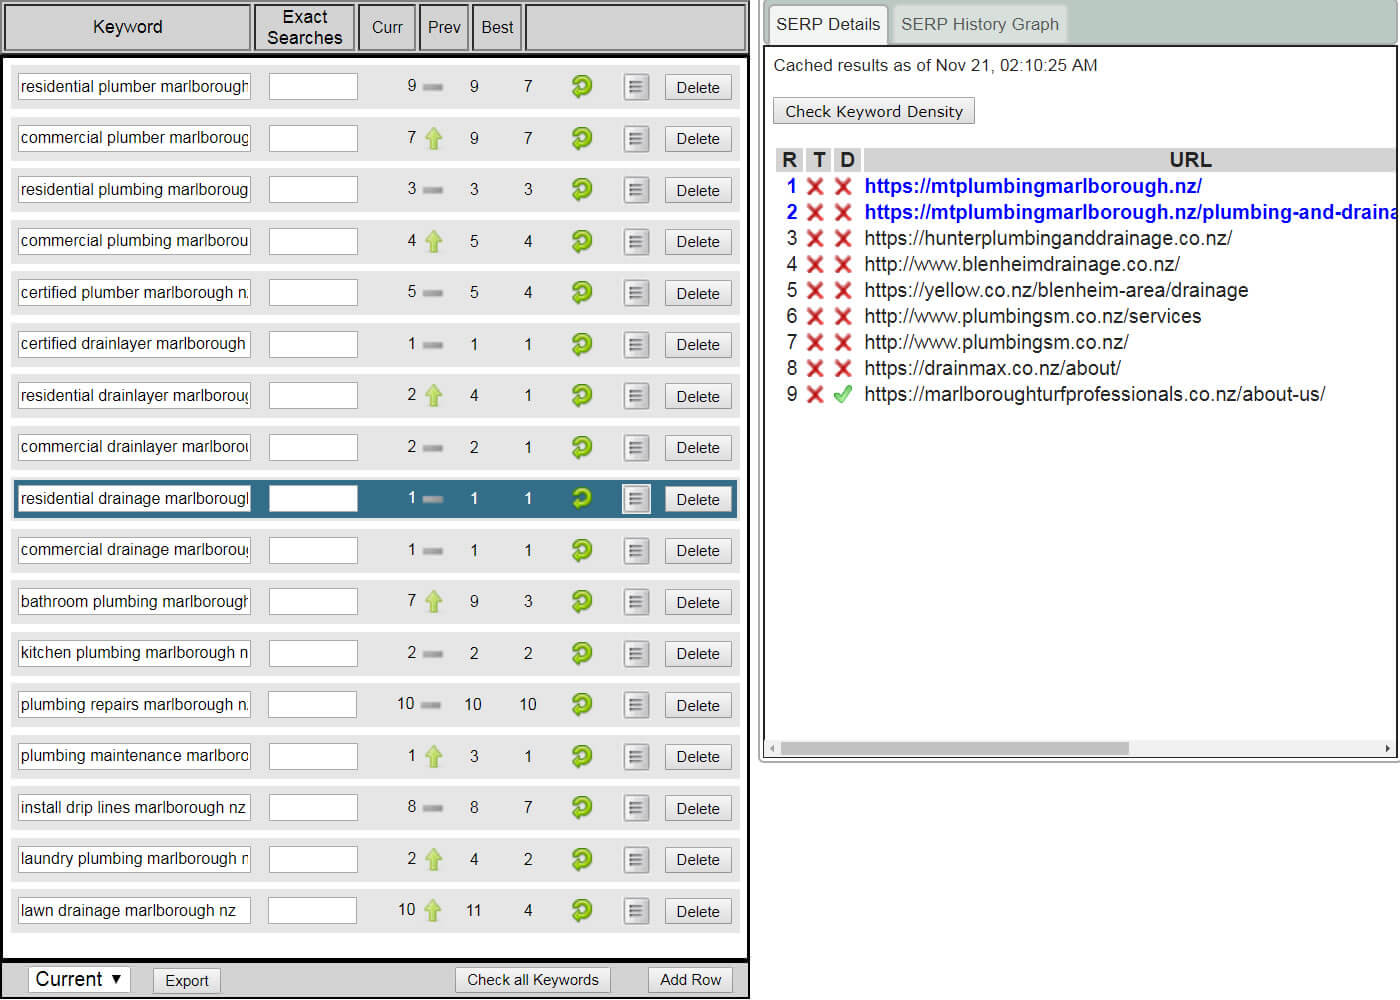Open SERP details icon for commercial plumber row
The height and width of the screenshot is (1000, 1400).
click(636, 139)
